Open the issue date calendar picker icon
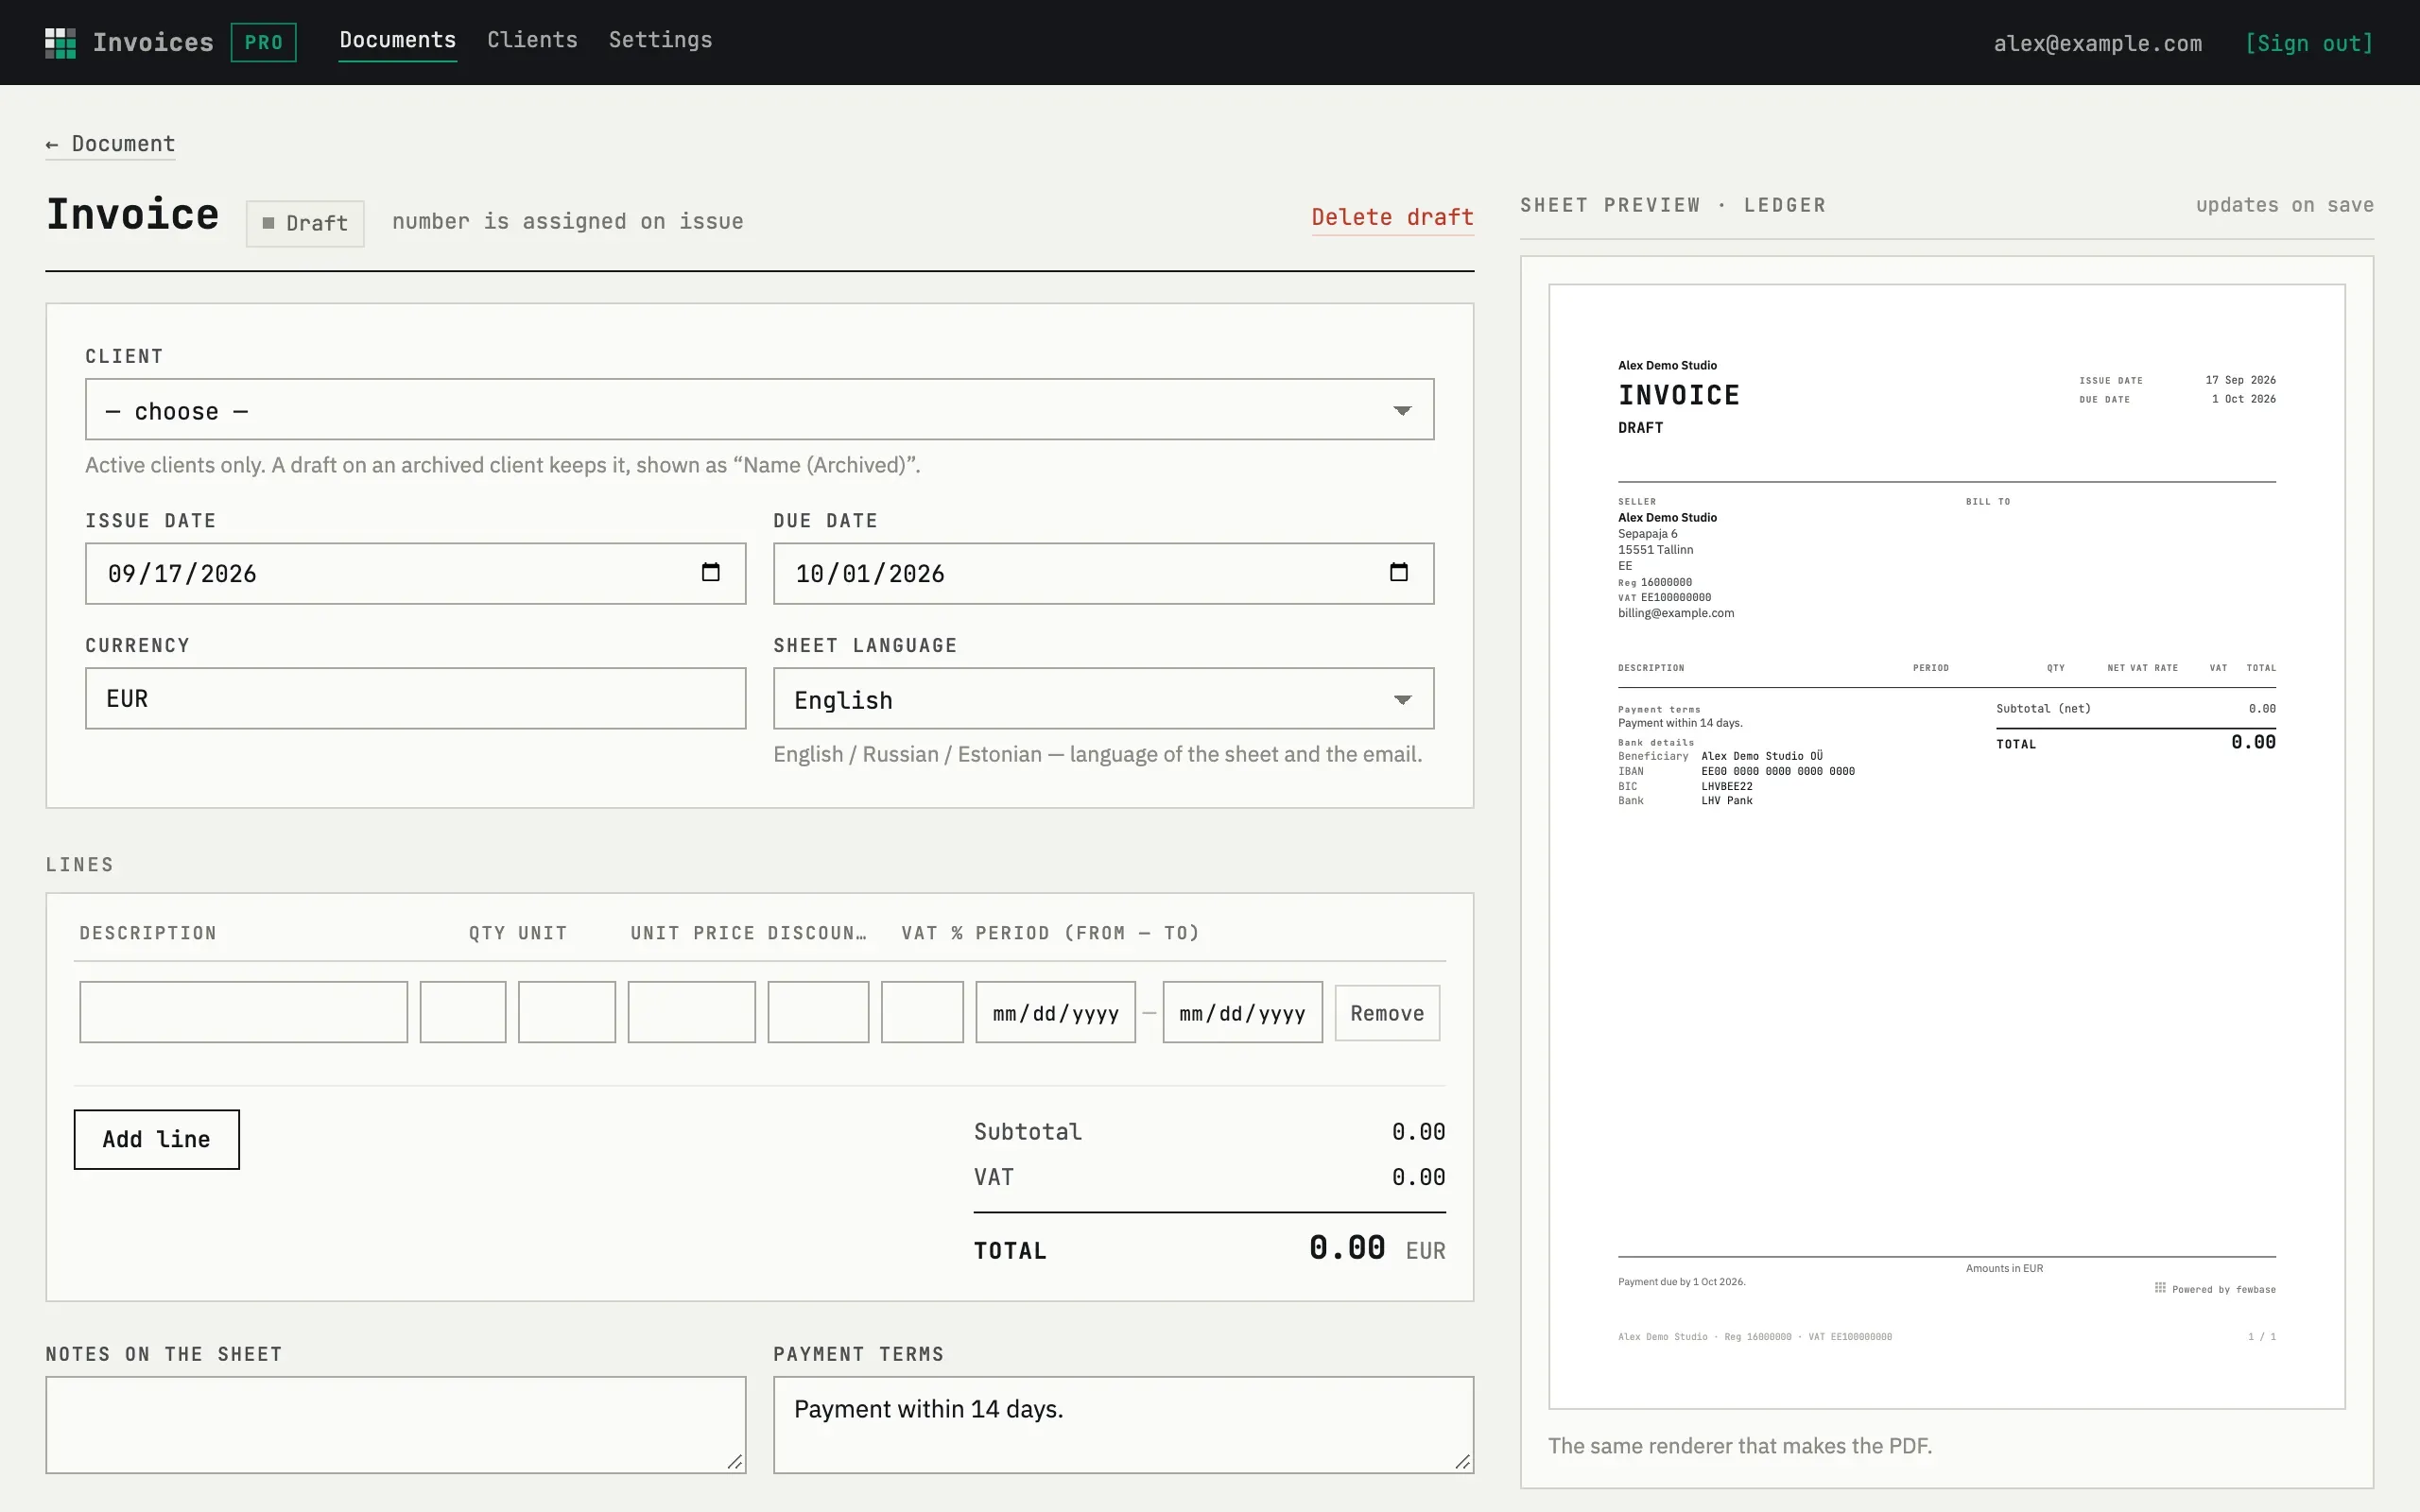 click(711, 572)
